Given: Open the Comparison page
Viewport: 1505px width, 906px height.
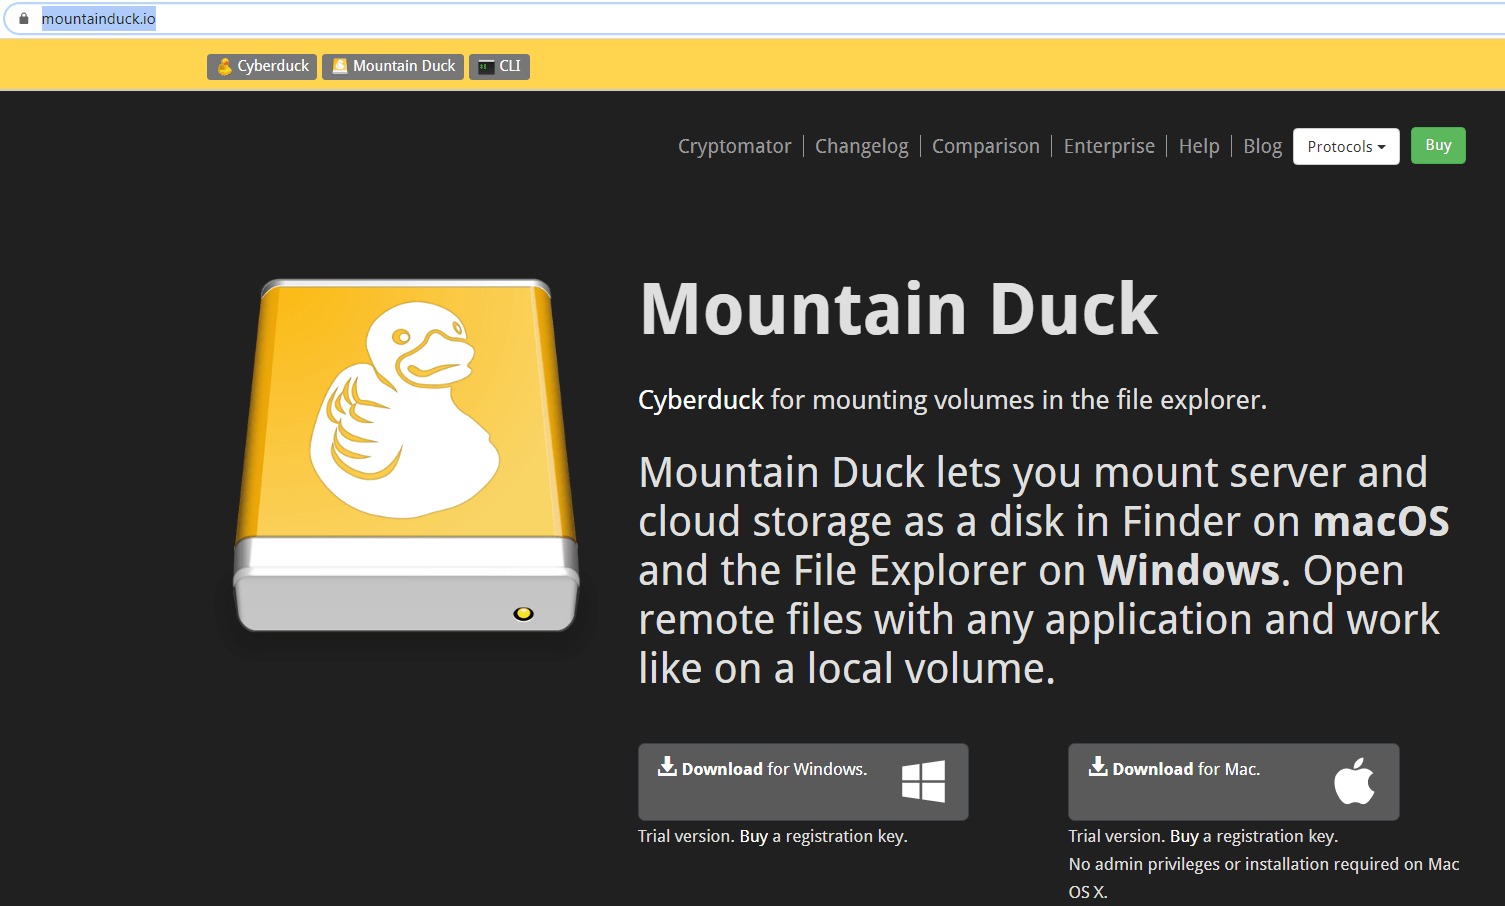Looking at the screenshot, I should [986, 146].
